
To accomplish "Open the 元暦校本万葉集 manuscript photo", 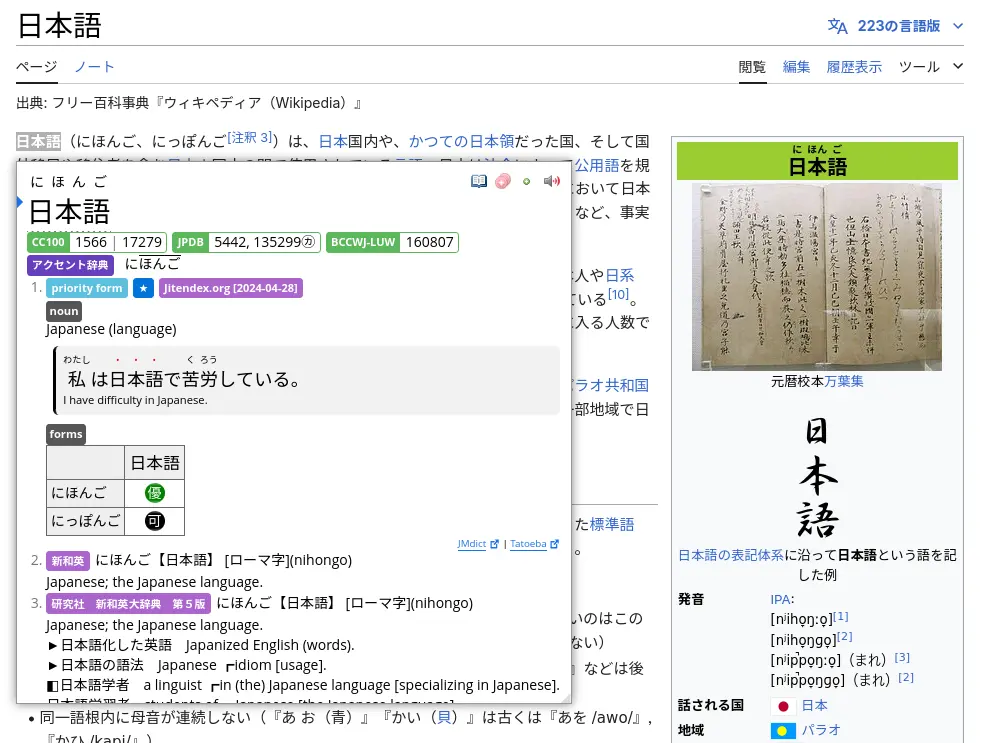I will (x=816, y=276).
